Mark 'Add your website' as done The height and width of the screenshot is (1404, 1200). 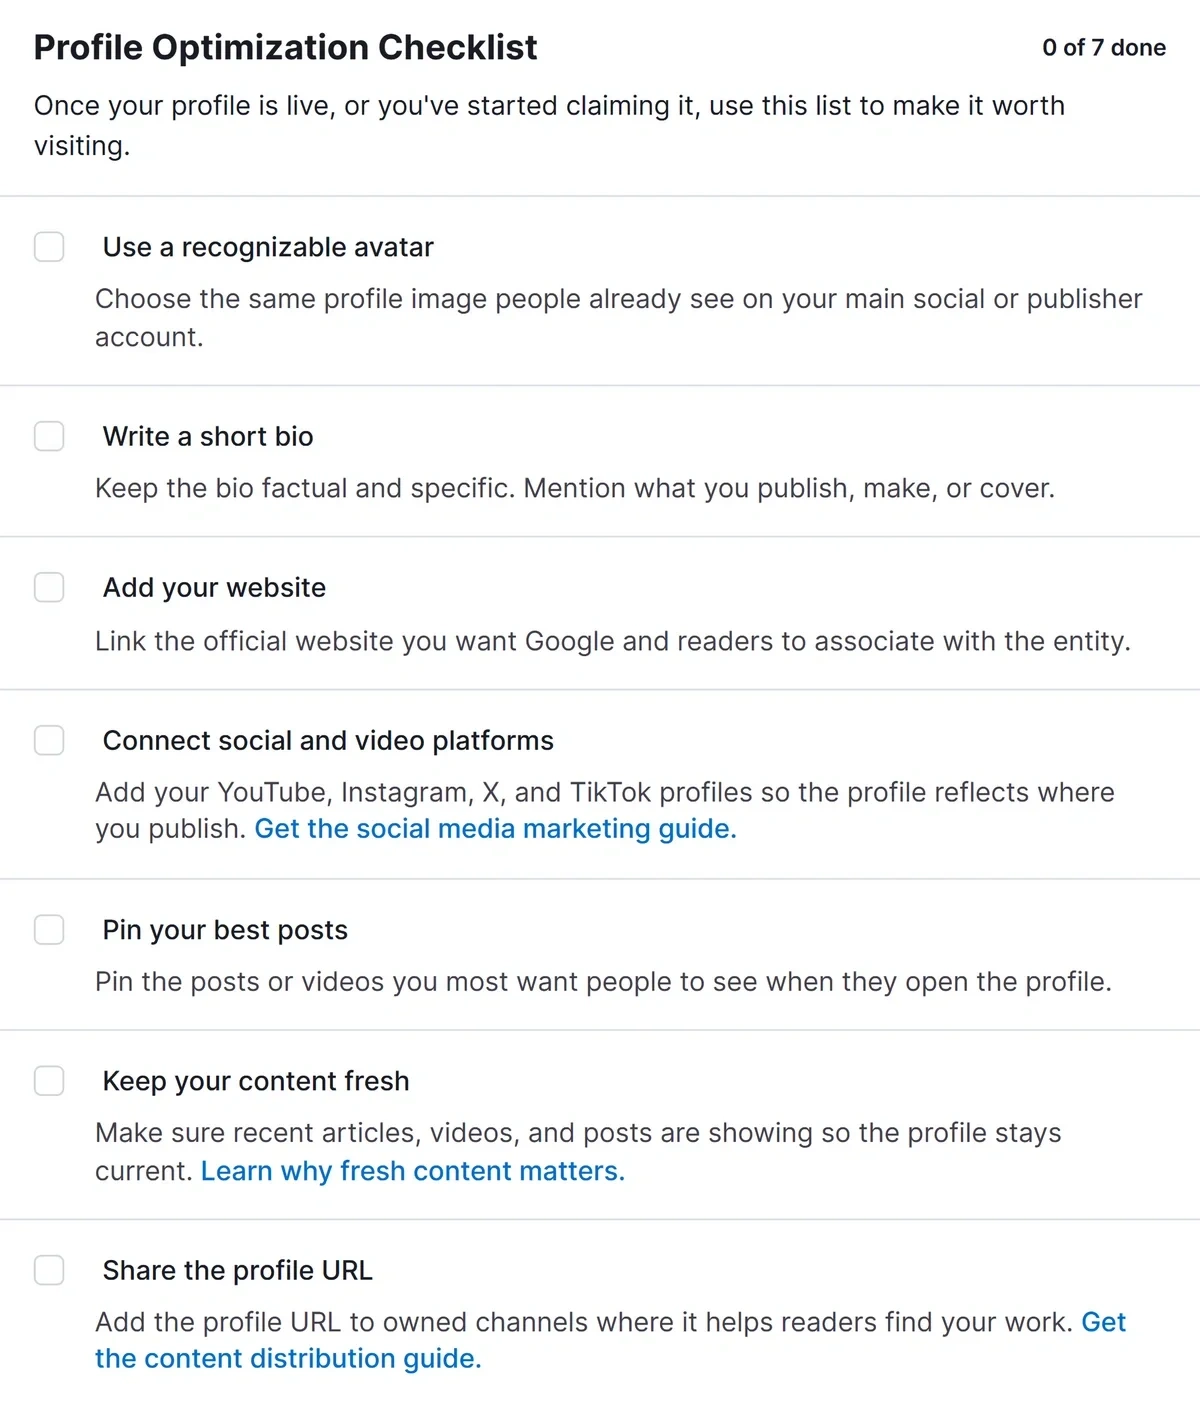49,587
